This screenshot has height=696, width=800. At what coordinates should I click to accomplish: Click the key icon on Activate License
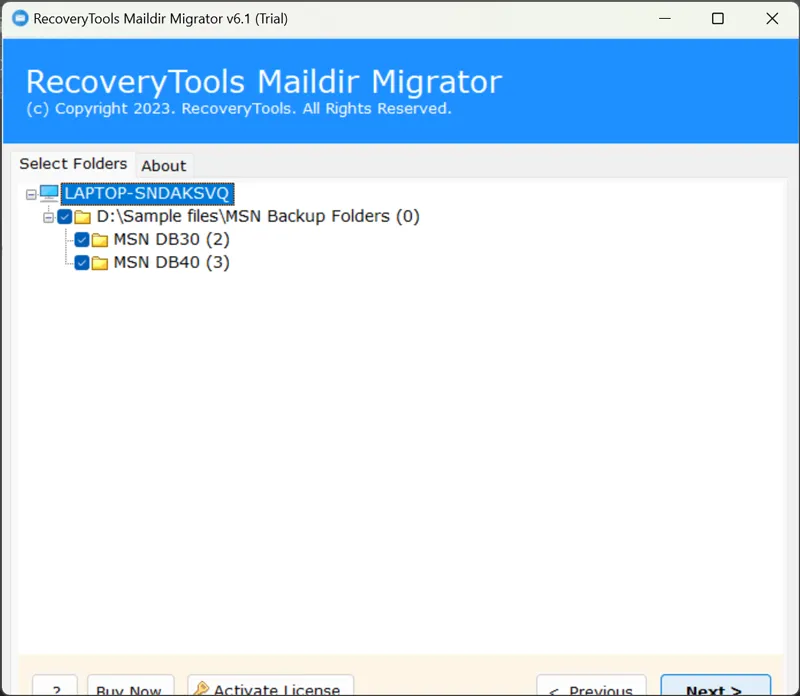click(201, 688)
